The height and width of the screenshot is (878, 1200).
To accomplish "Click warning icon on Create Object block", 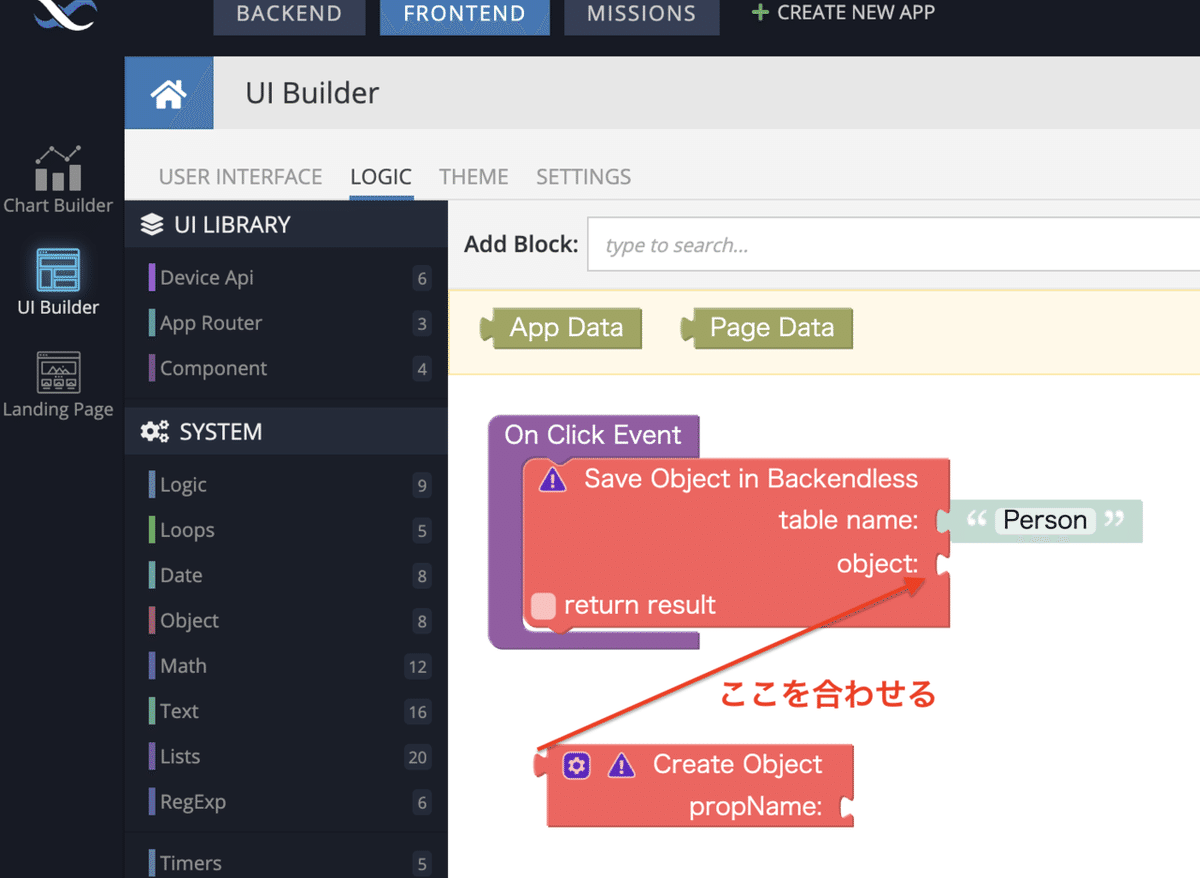I will pos(621,766).
